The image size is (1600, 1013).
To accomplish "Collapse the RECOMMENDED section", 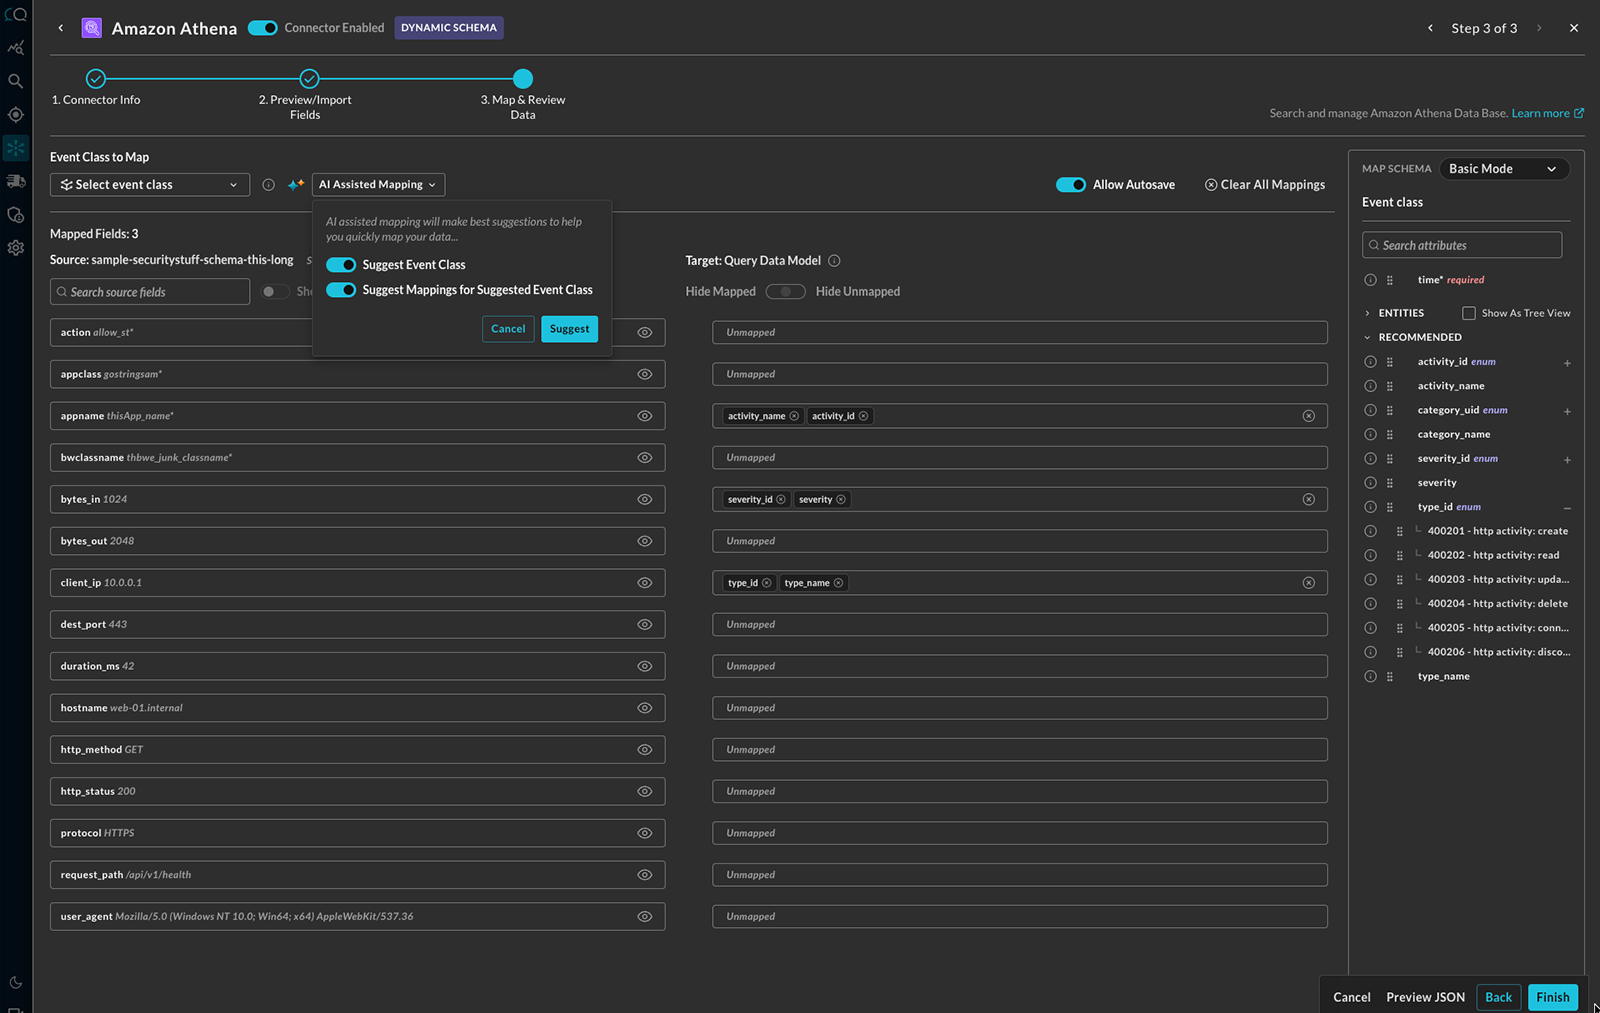I will [1367, 338].
